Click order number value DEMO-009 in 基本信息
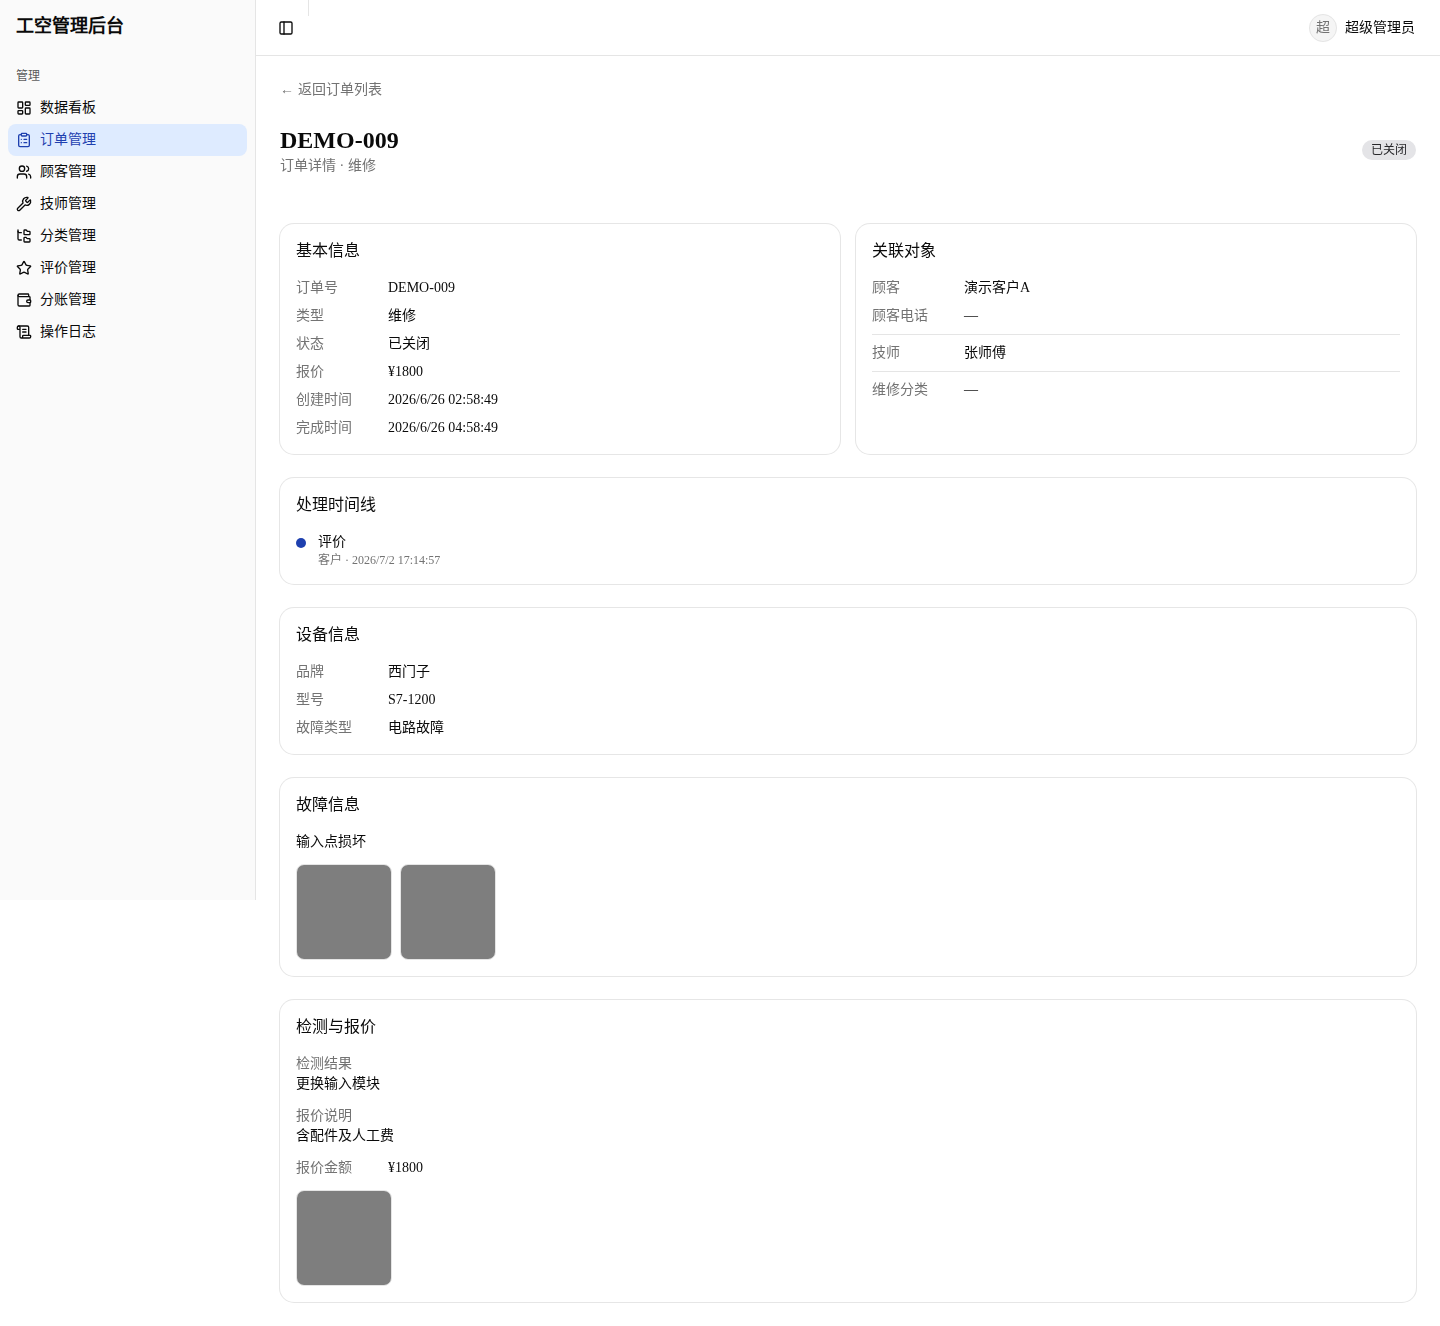The height and width of the screenshot is (1326, 1440). tap(421, 288)
